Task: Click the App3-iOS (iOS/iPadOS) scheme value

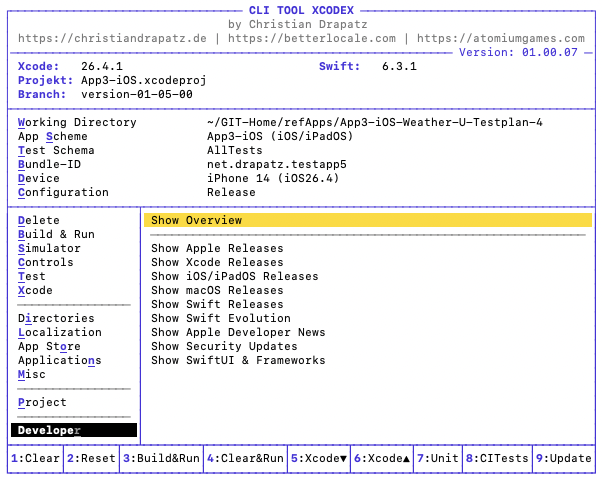Action: (280, 136)
